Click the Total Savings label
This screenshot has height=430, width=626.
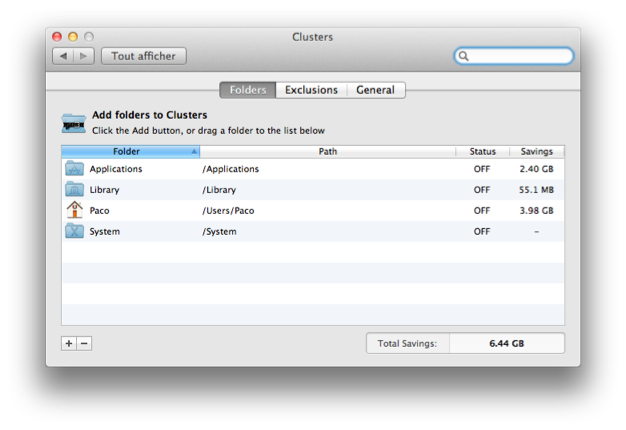[407, 343]
